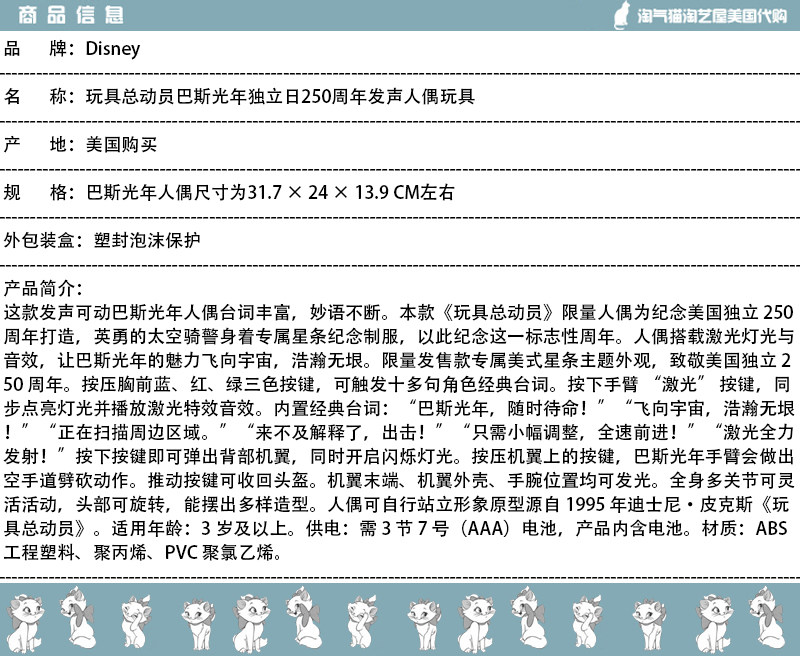The image size is (800, 657).
Task: Click the 商品信息 header title
Action: click(71, 15)
